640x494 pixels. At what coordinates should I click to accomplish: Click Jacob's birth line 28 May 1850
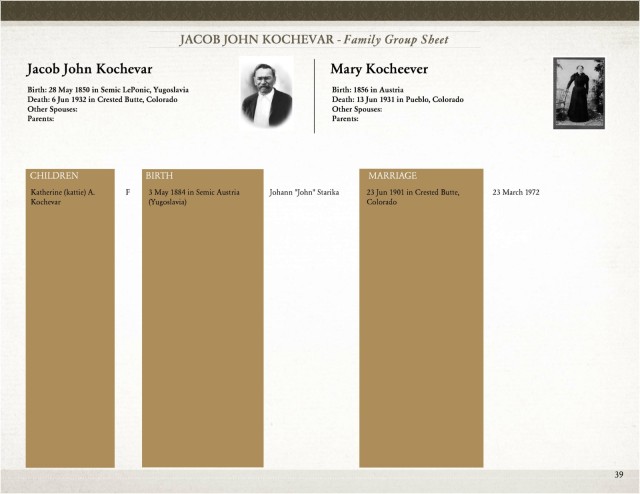pyautogui.click(x=108, y=90)
